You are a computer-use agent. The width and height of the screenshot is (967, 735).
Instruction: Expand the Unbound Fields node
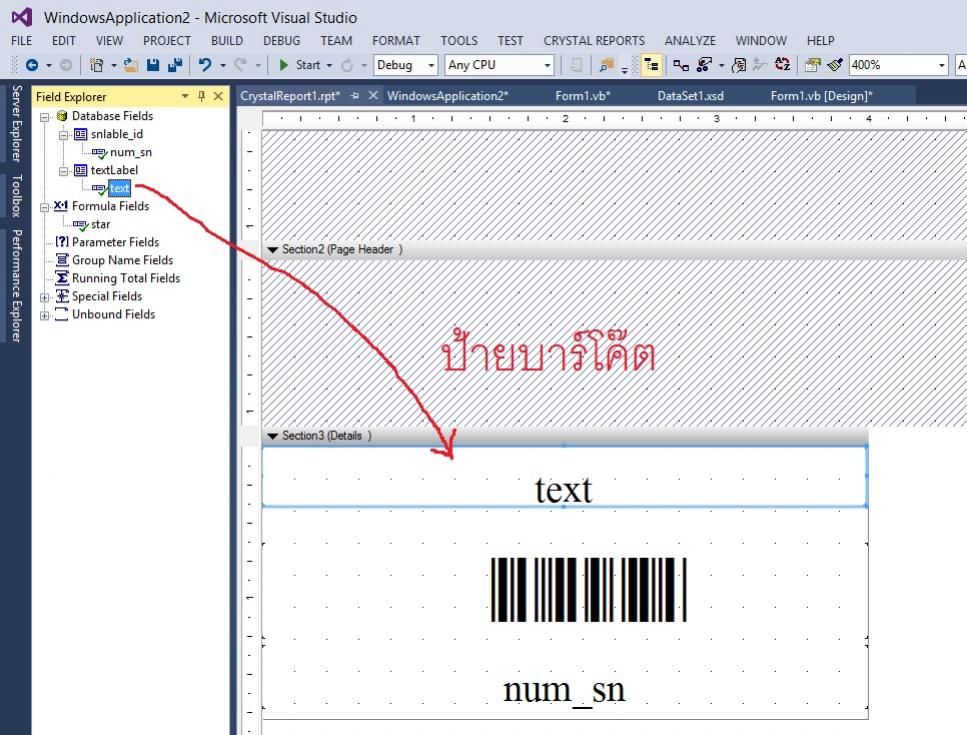click(x=44, y=316)
